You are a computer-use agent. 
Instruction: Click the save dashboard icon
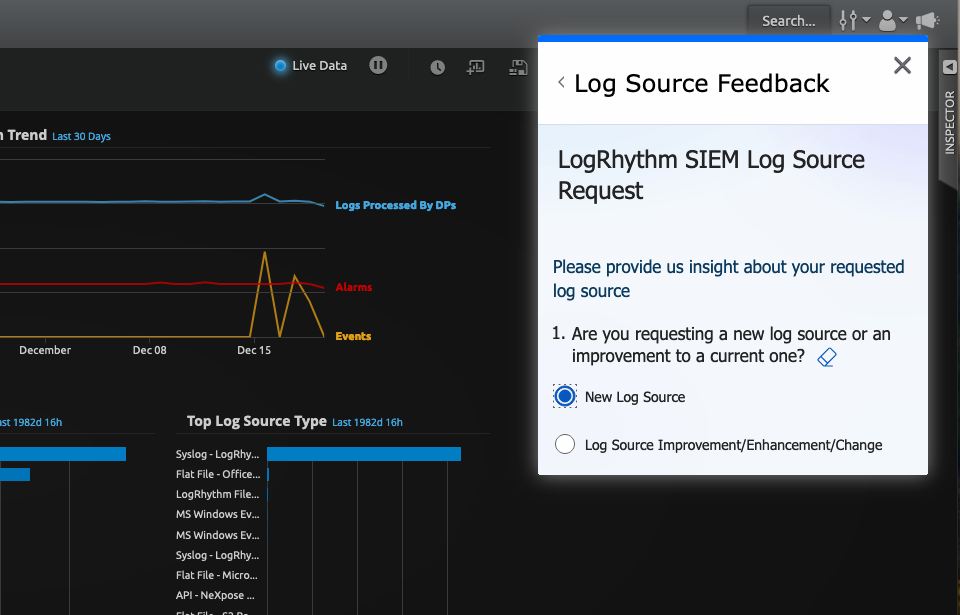pyautogui.click(x=518, y=67)
